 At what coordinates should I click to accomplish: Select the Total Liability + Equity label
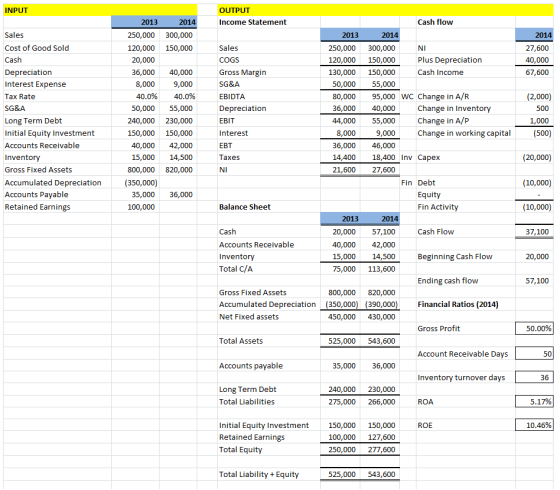259,475
